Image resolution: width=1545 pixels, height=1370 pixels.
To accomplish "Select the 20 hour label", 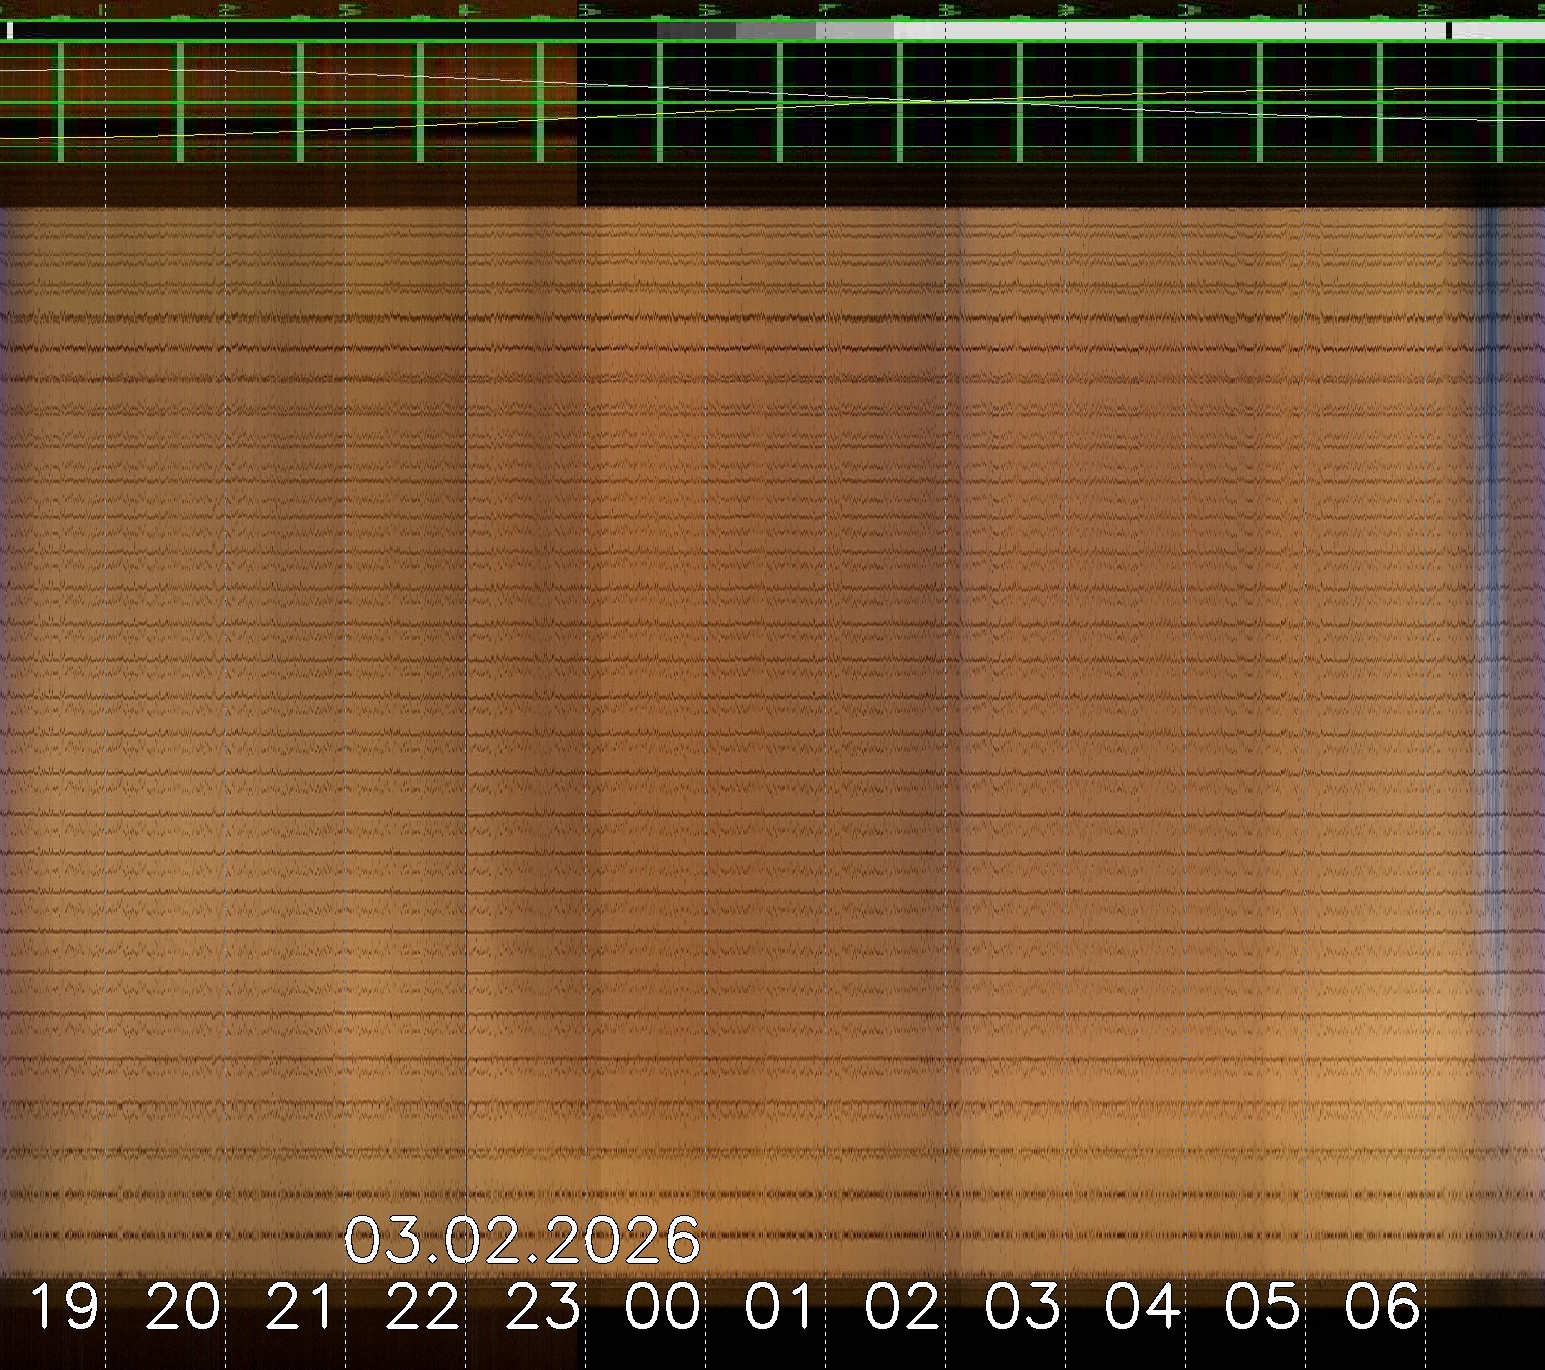I will (184, 1307).
